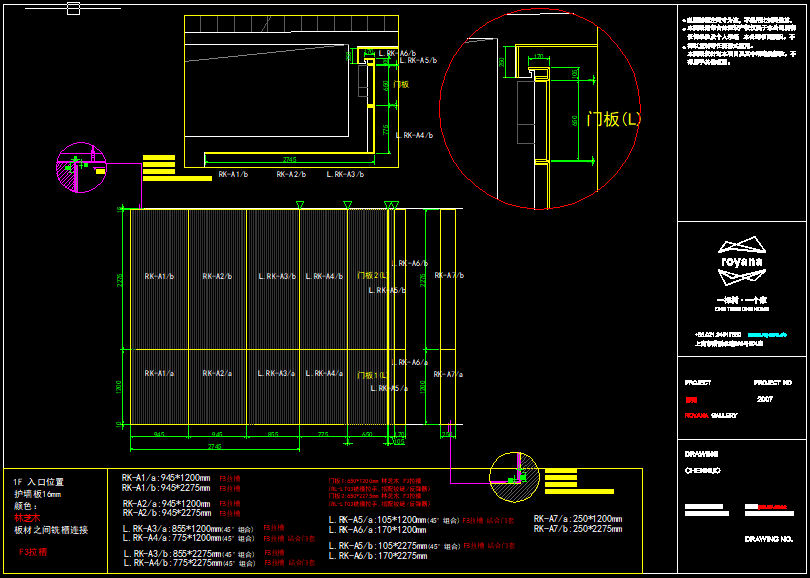Select the RK-A7/b panel label in elevation

(450, 275)
